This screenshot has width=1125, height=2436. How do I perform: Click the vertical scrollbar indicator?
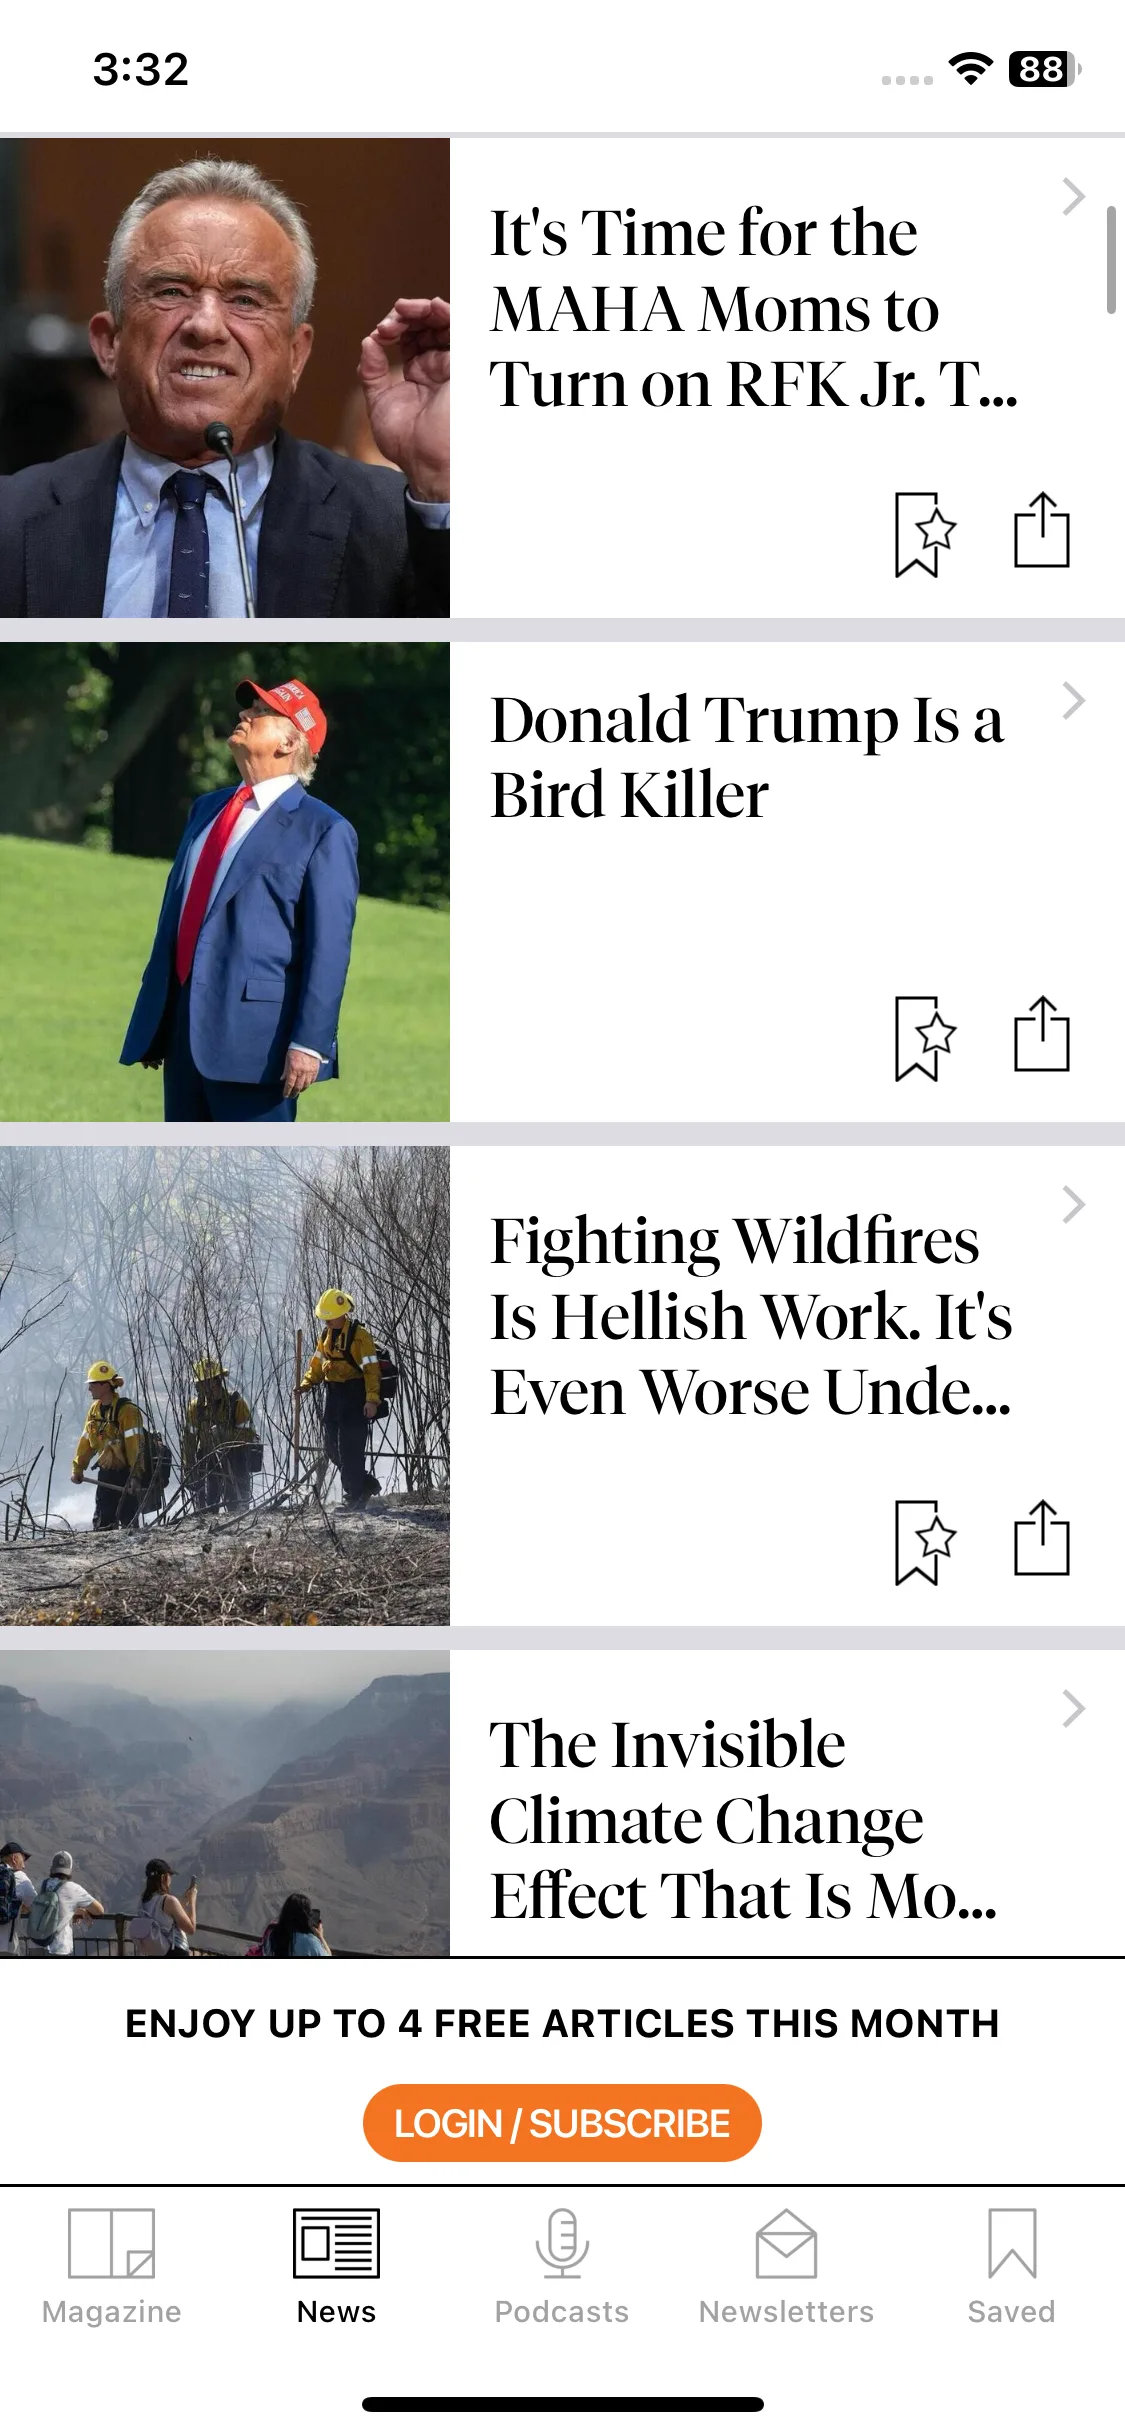pyautogui.click(x=1111, y=260)
